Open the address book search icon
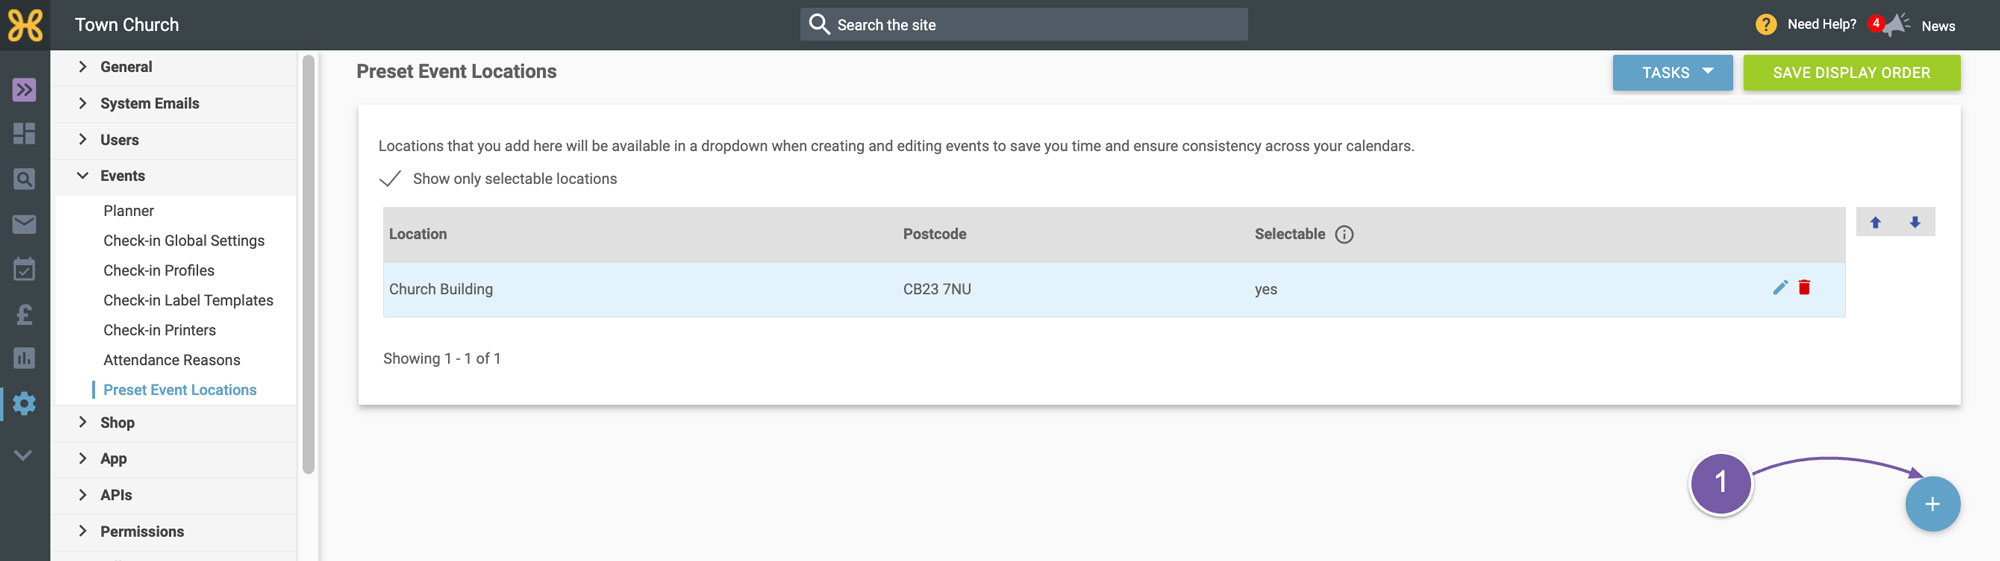 pyautogui.click(x=24, y=179)
